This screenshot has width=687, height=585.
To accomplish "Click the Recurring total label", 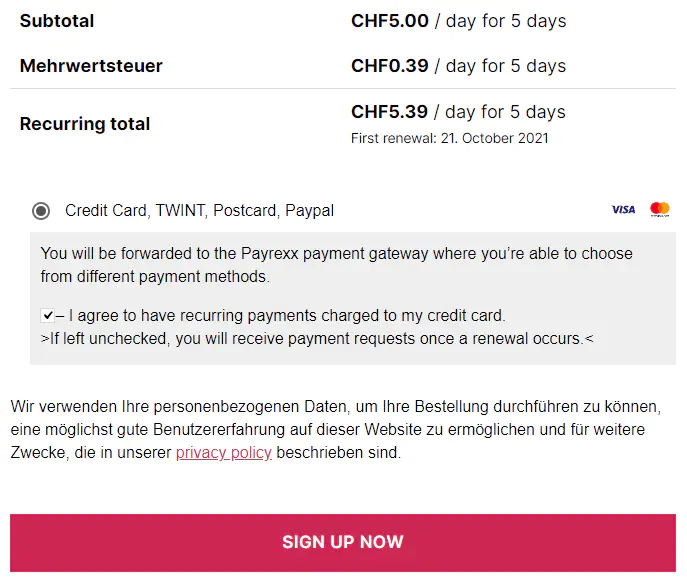I will [x=85, y=124].
